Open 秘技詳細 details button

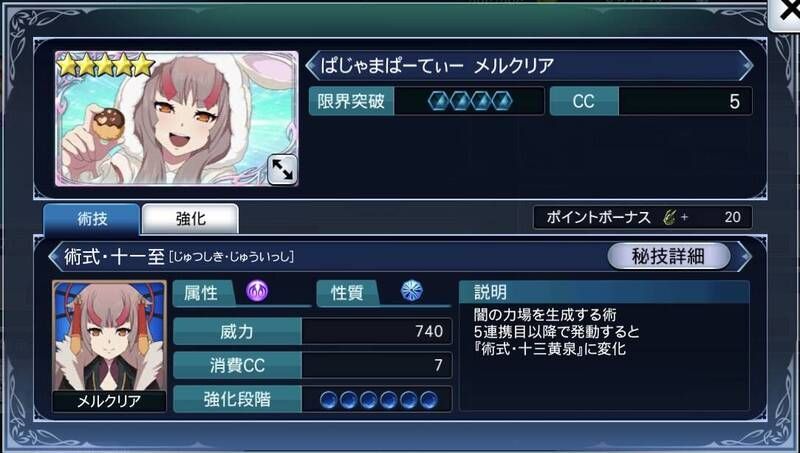668,256
